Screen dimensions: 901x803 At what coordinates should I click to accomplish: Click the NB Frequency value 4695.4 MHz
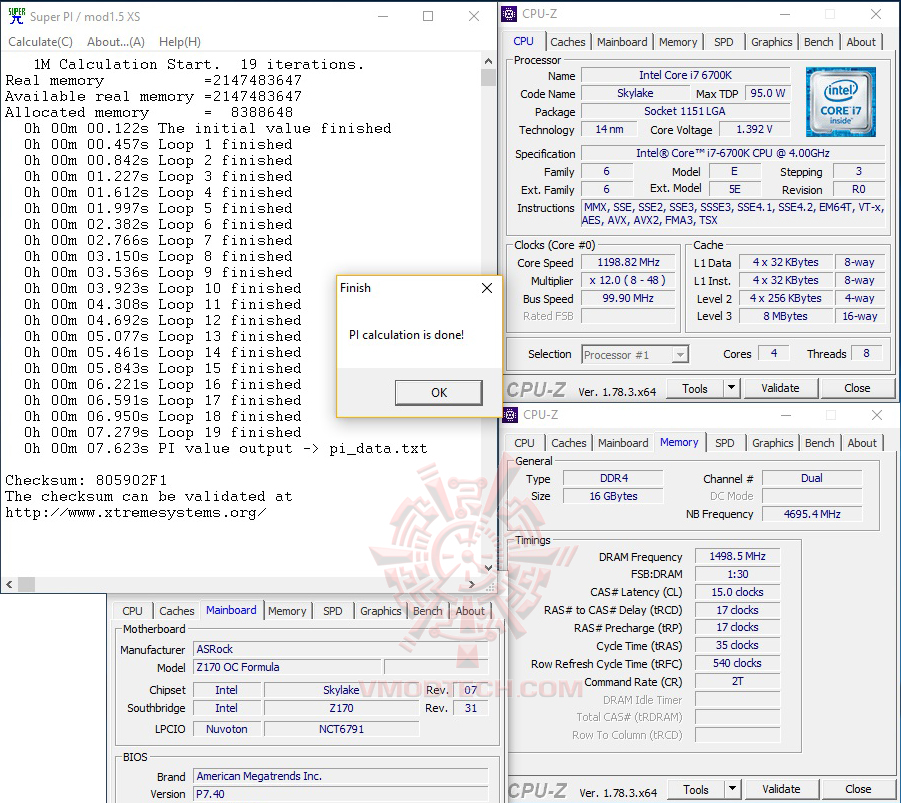click(812, 514)
